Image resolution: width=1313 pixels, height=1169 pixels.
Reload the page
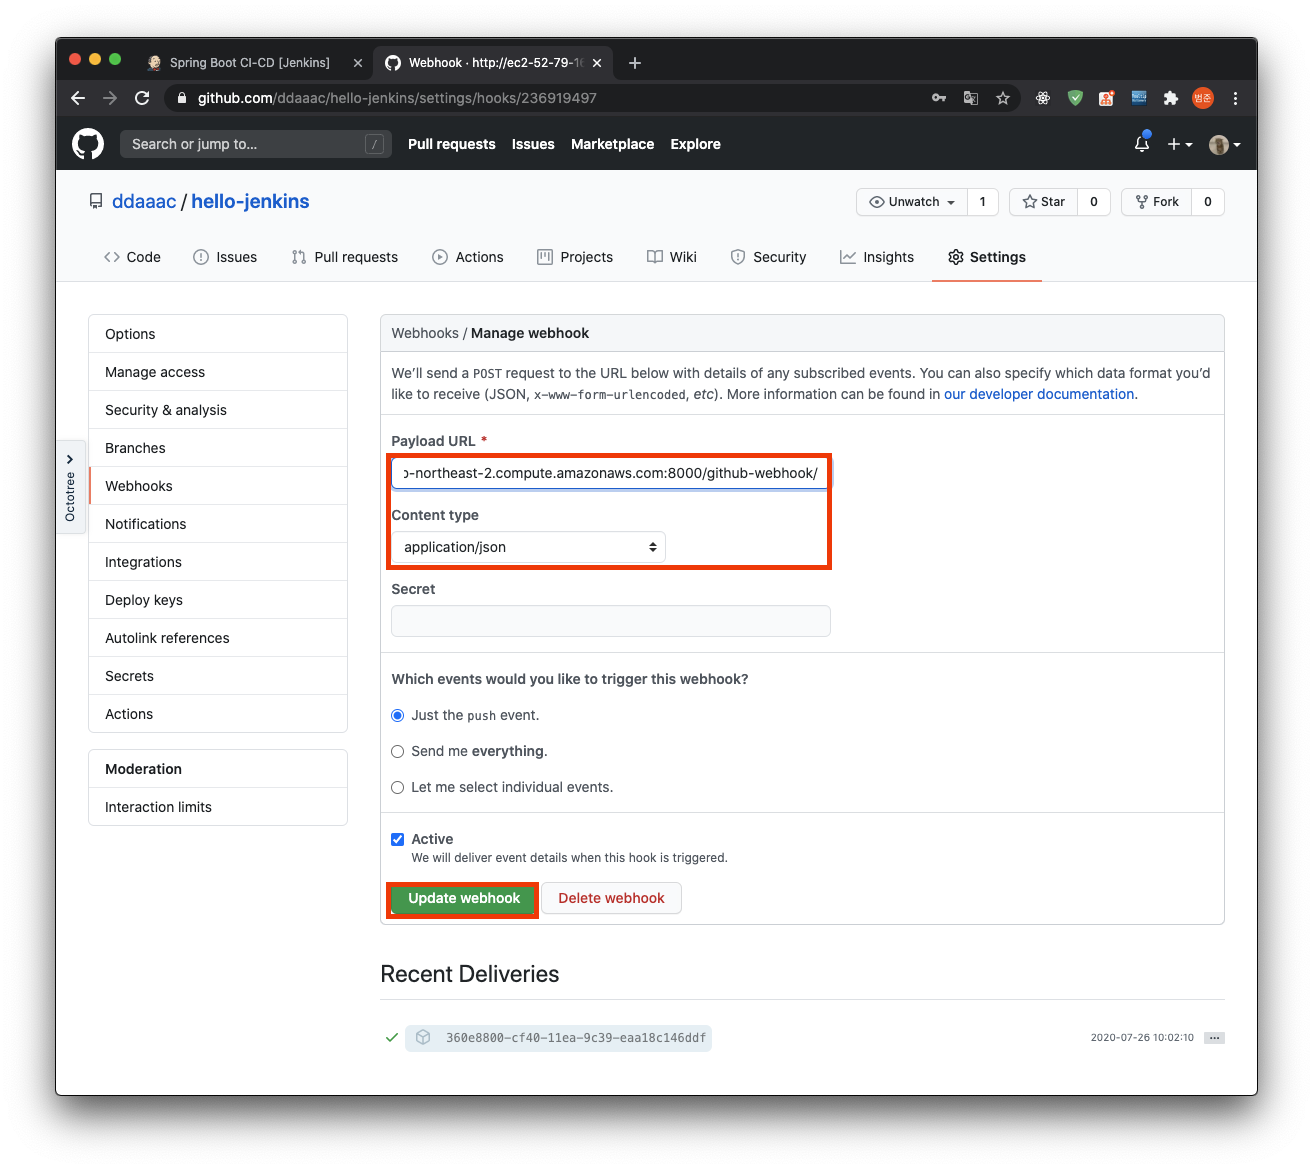(142, 98)
